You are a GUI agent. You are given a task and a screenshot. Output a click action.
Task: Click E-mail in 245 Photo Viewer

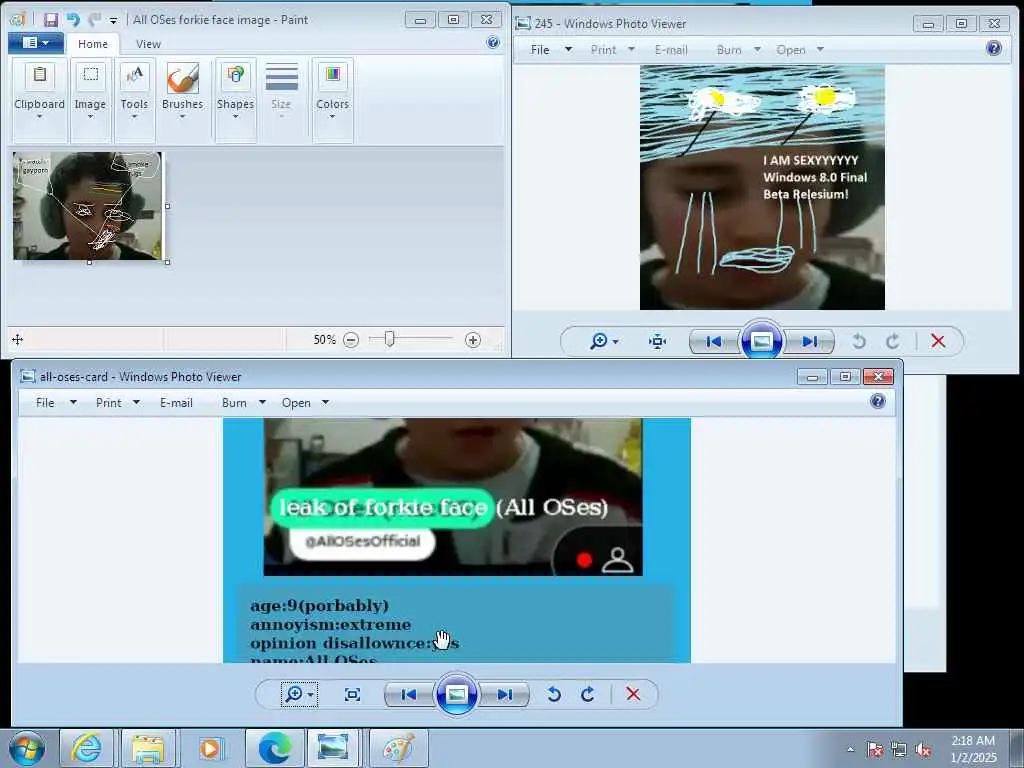[x=671, y=50]
